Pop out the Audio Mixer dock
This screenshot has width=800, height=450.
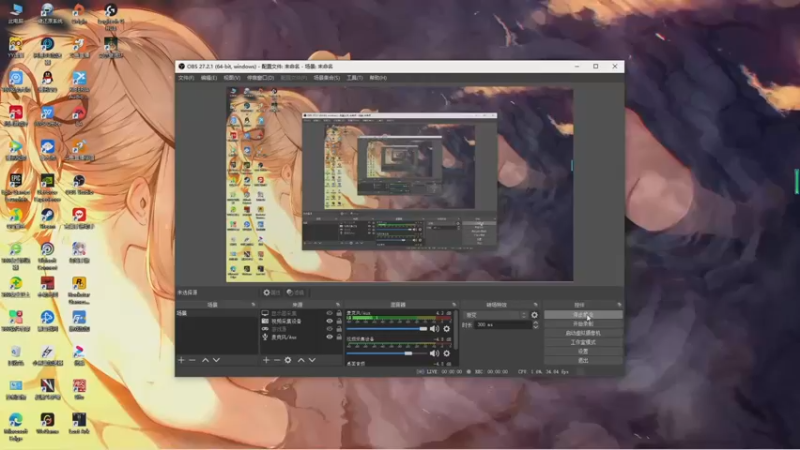click(454, 305)
